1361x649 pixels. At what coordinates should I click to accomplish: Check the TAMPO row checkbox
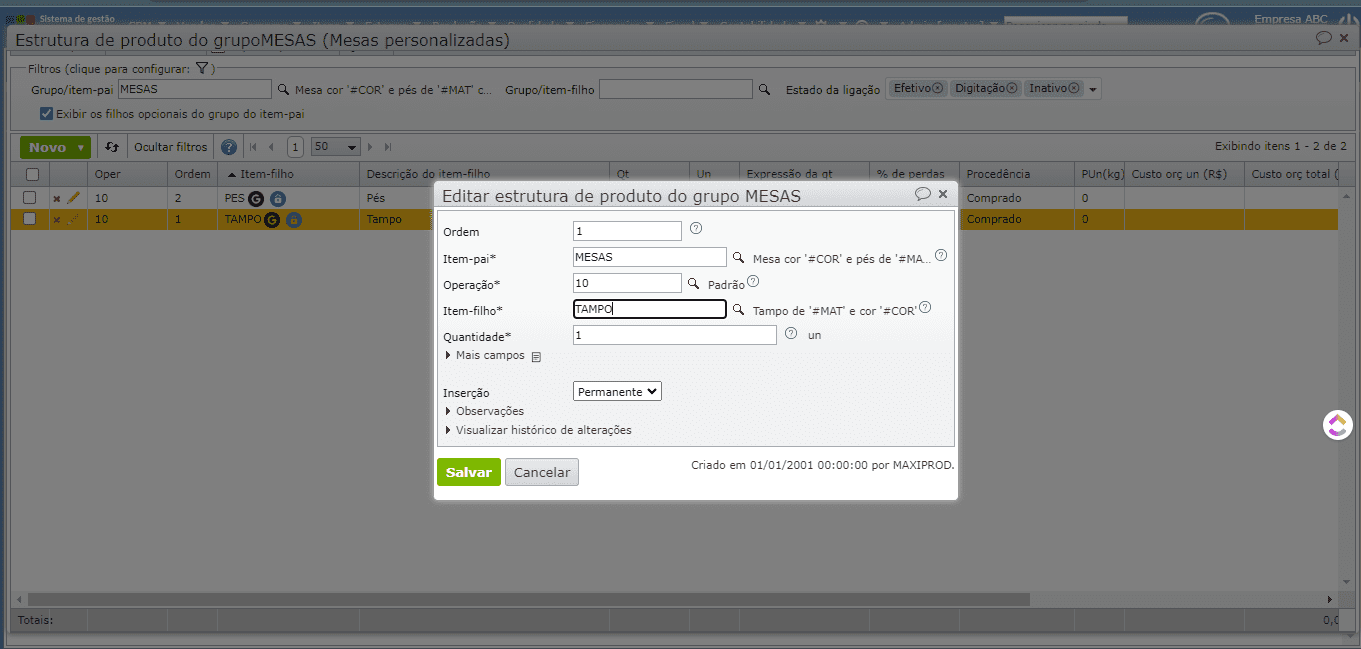pos(30,218)
